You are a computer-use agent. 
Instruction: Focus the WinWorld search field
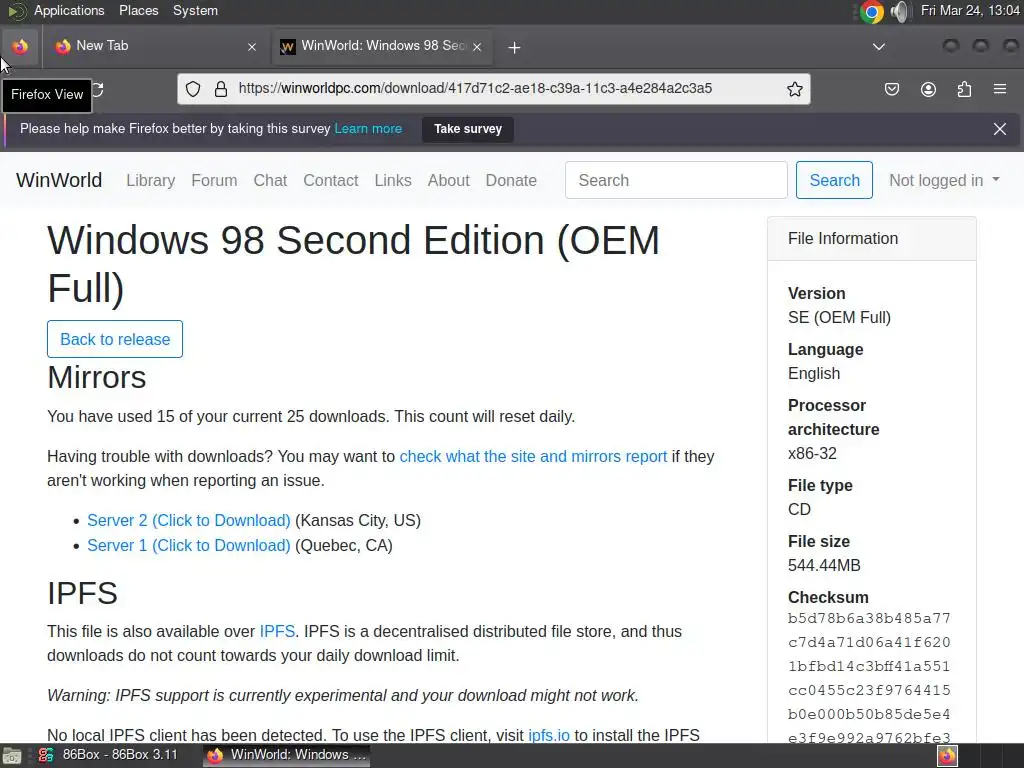point(676,180)
